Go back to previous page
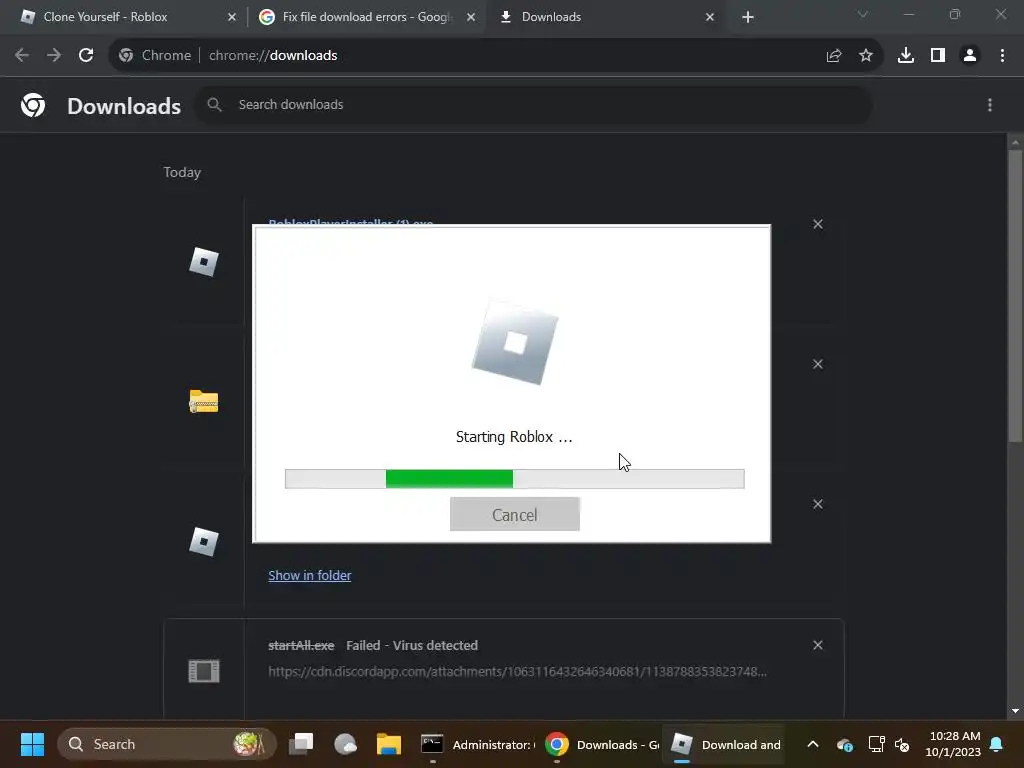Screen dimensions: 1024x768 point(22,56)
